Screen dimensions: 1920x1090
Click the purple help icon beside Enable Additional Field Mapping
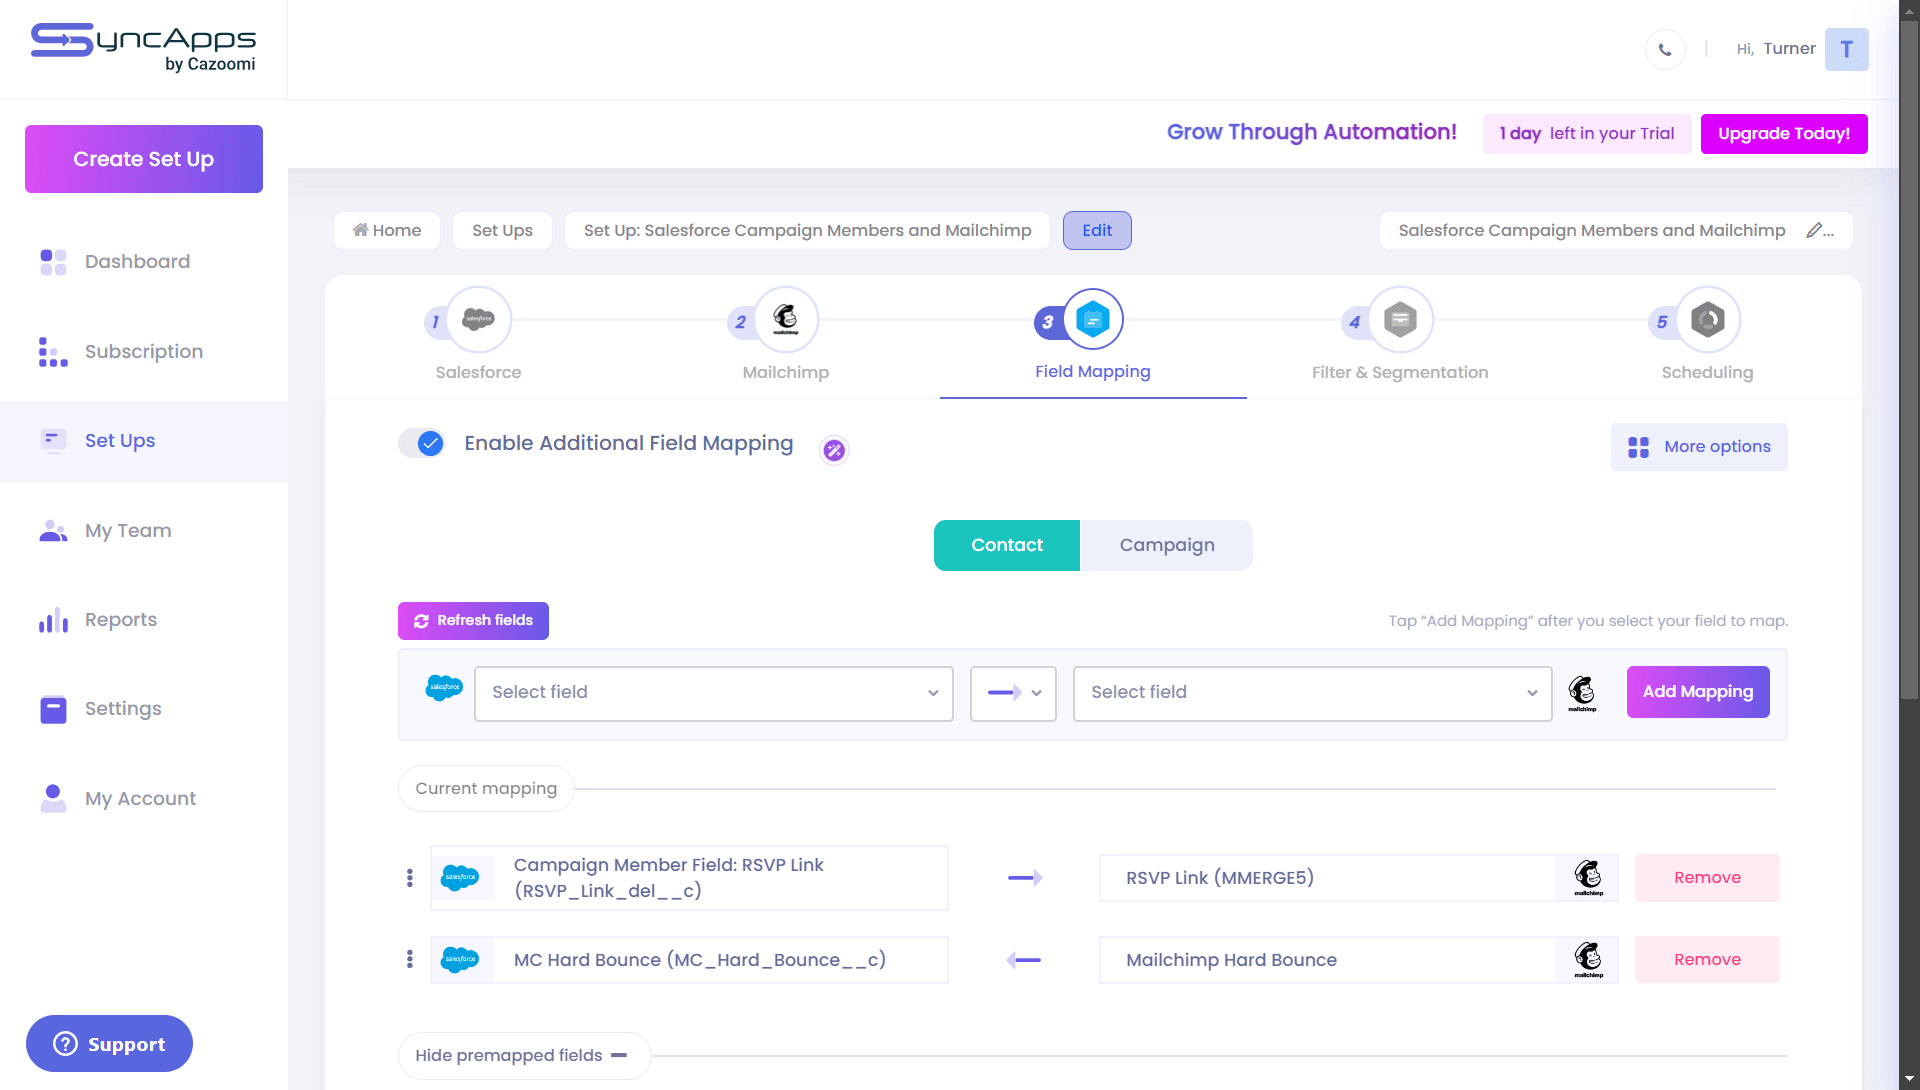[x=834, y=451]
